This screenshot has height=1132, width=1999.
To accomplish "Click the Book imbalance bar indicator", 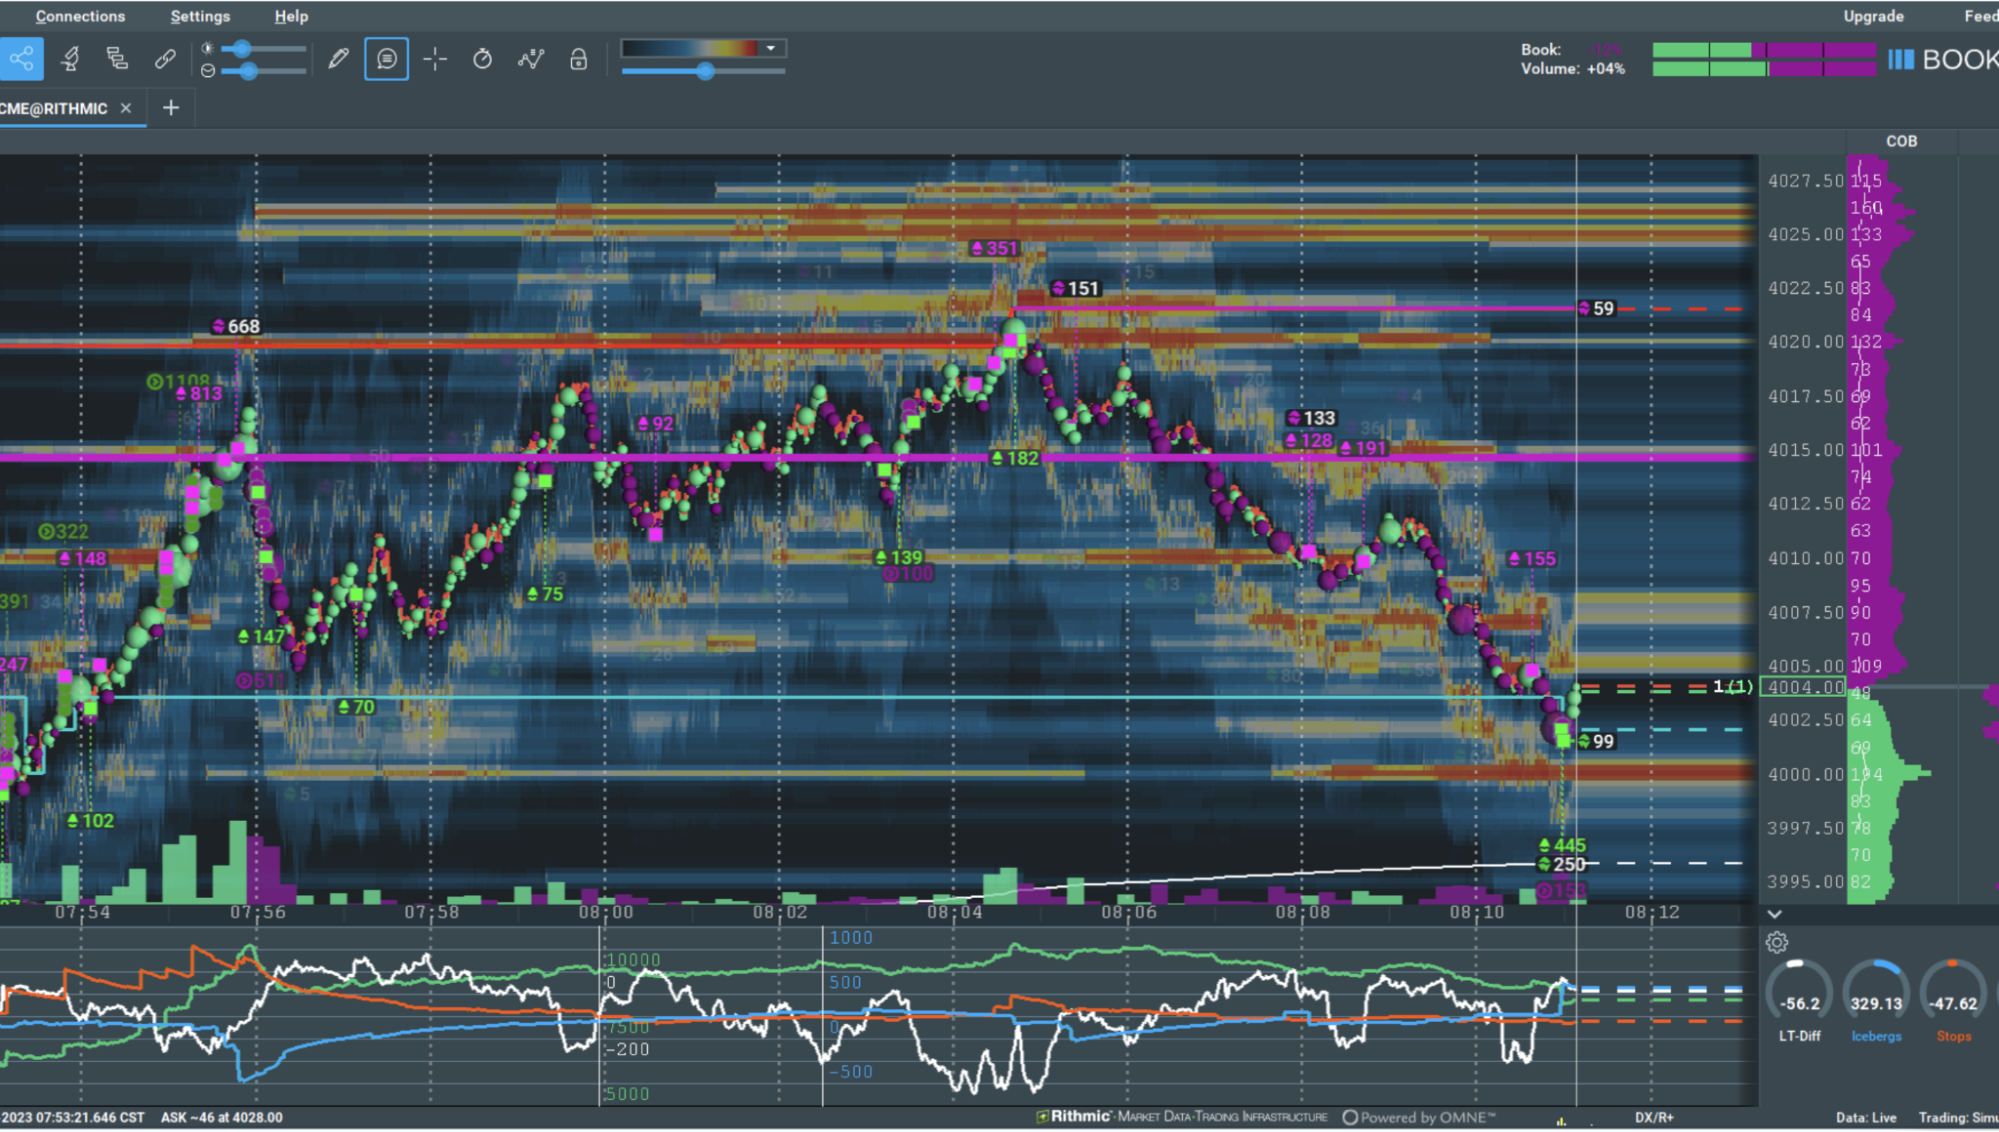I will click(1764, 49).
